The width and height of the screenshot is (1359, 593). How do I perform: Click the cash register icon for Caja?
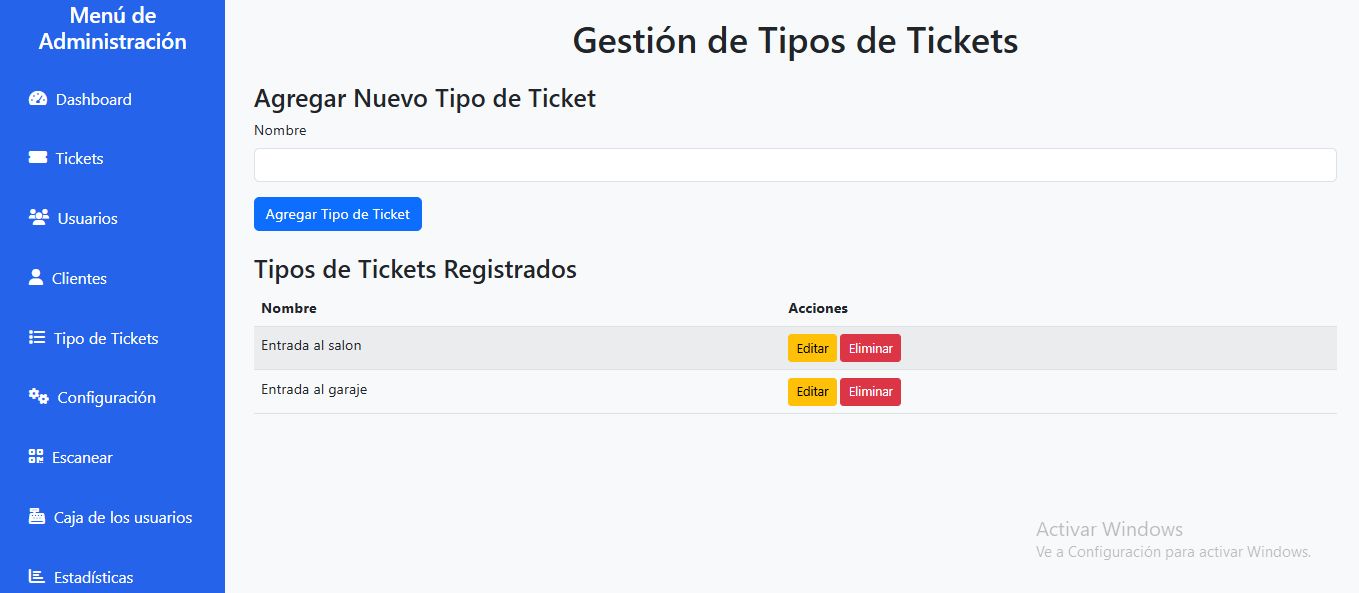pos(37,516)
